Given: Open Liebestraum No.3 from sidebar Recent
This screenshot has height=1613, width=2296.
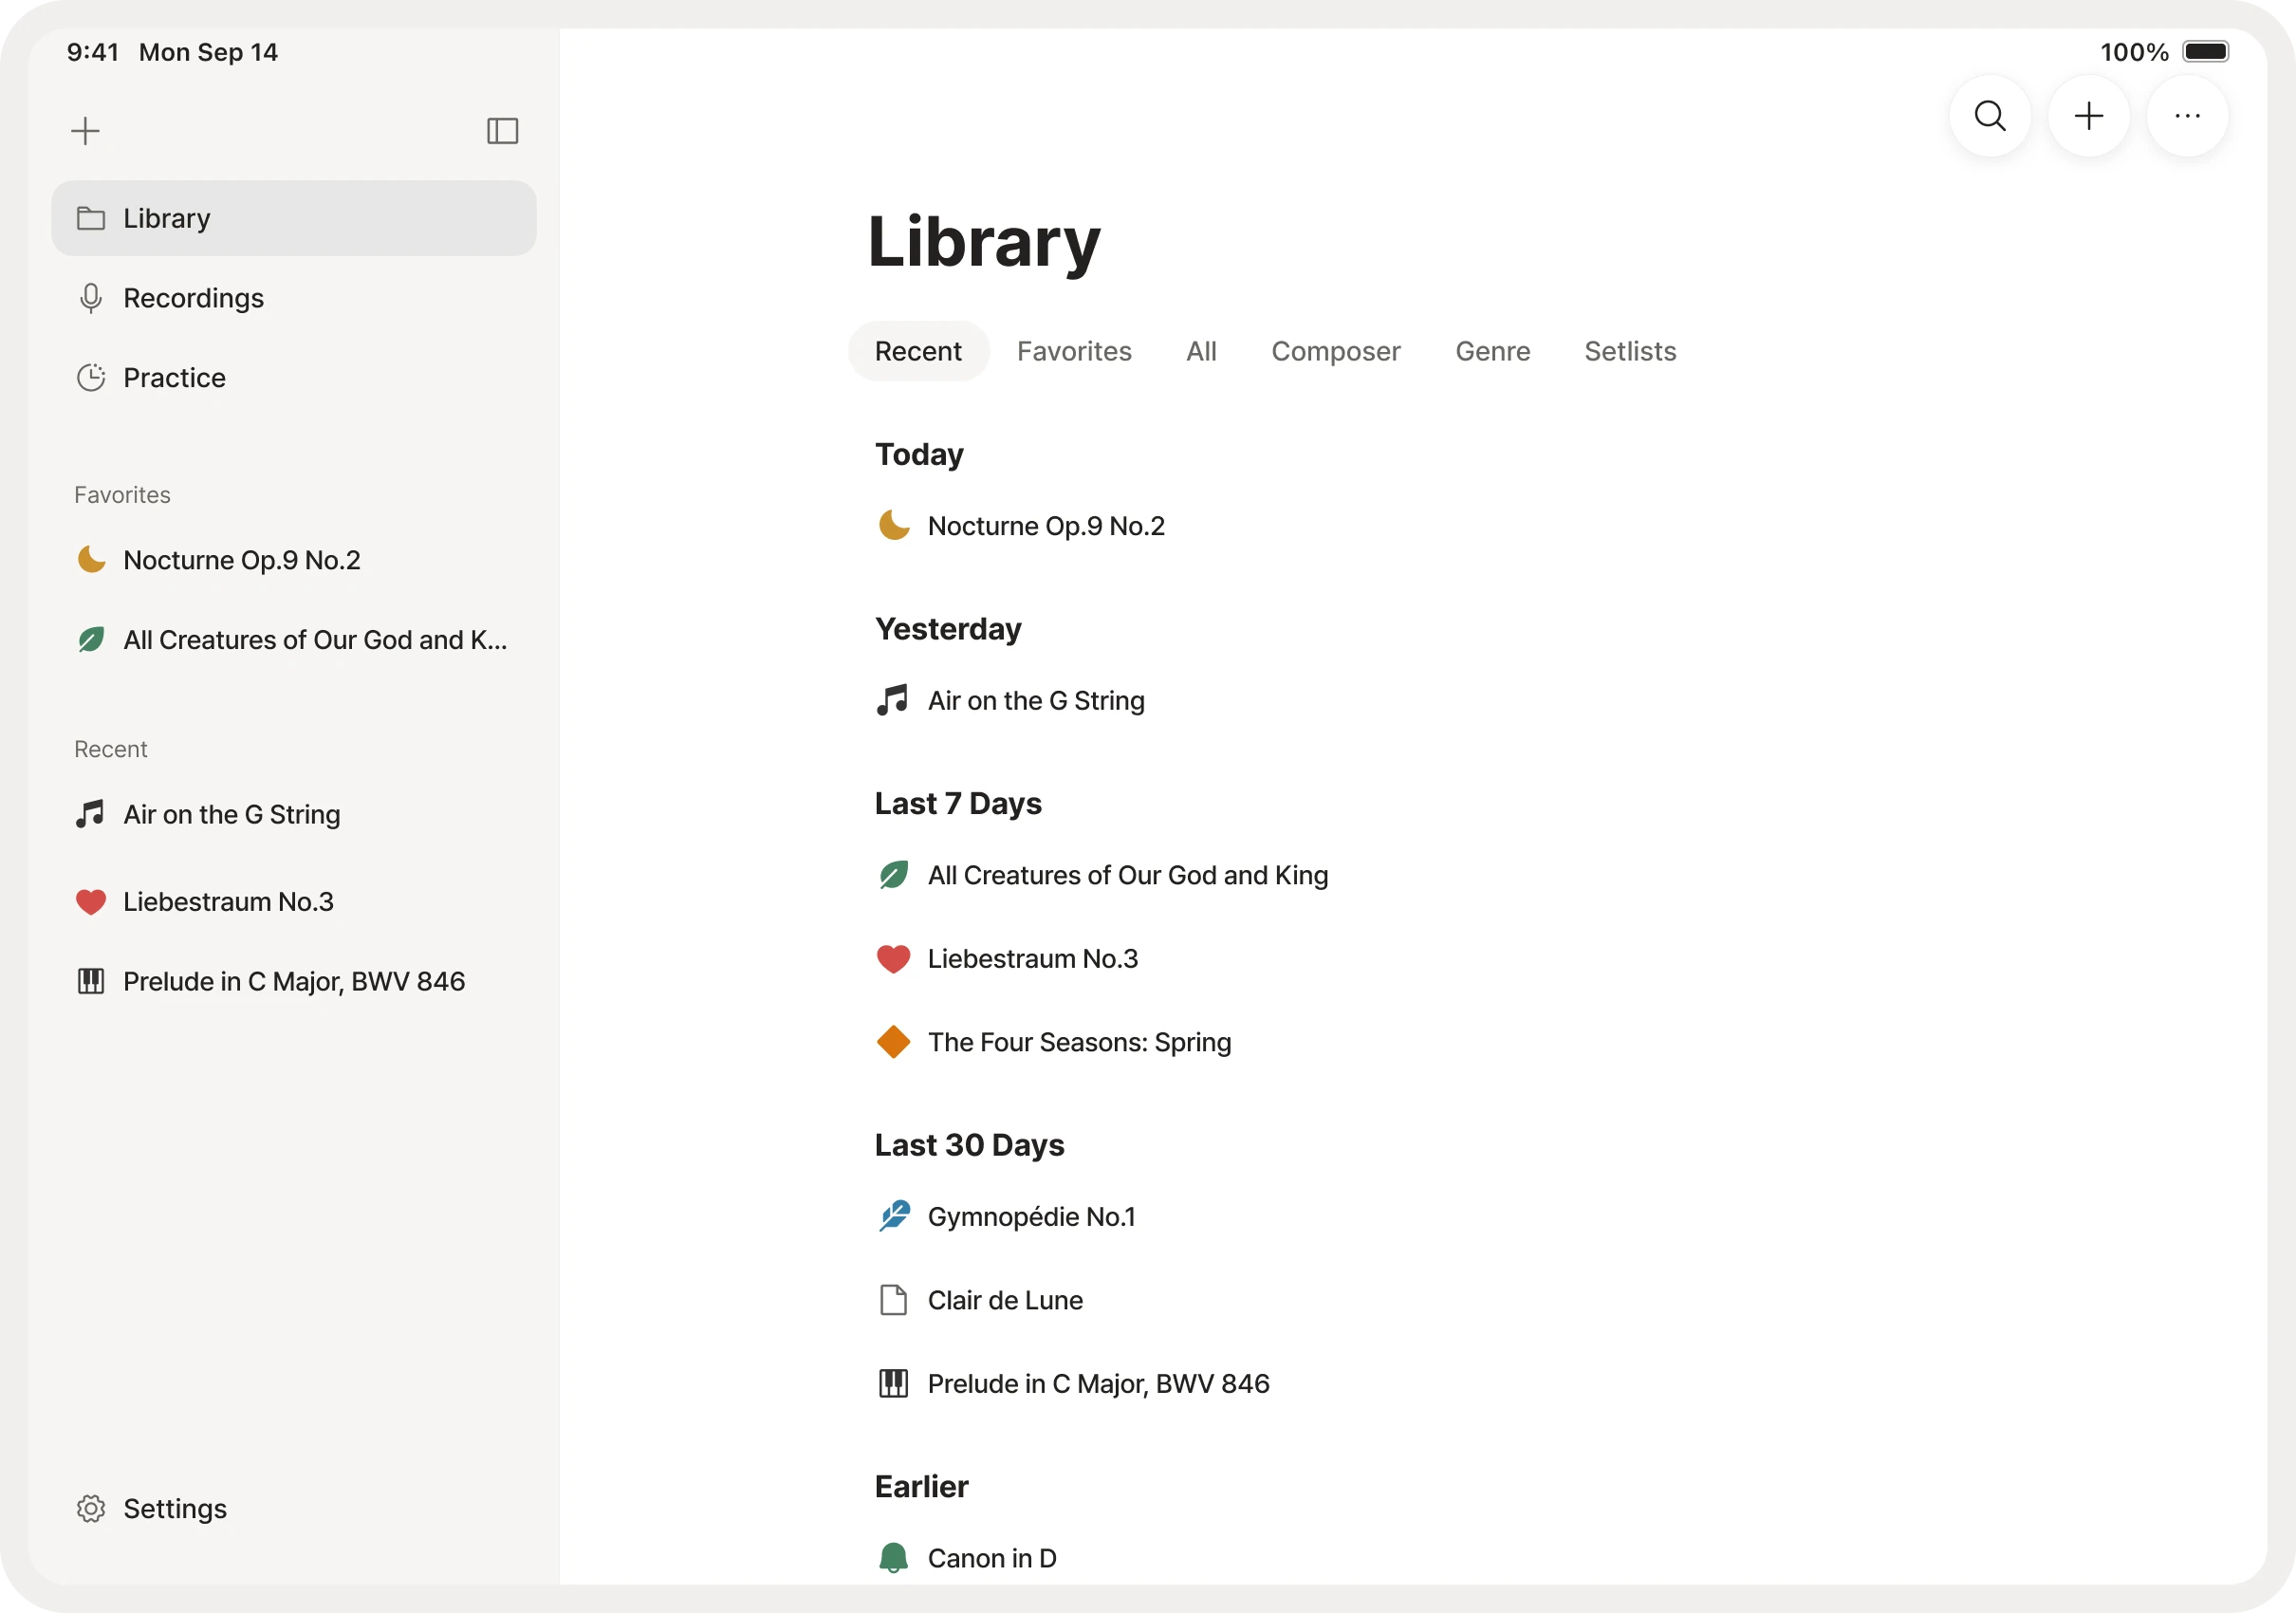Looking at the screenshot, I should click(294, 902).
